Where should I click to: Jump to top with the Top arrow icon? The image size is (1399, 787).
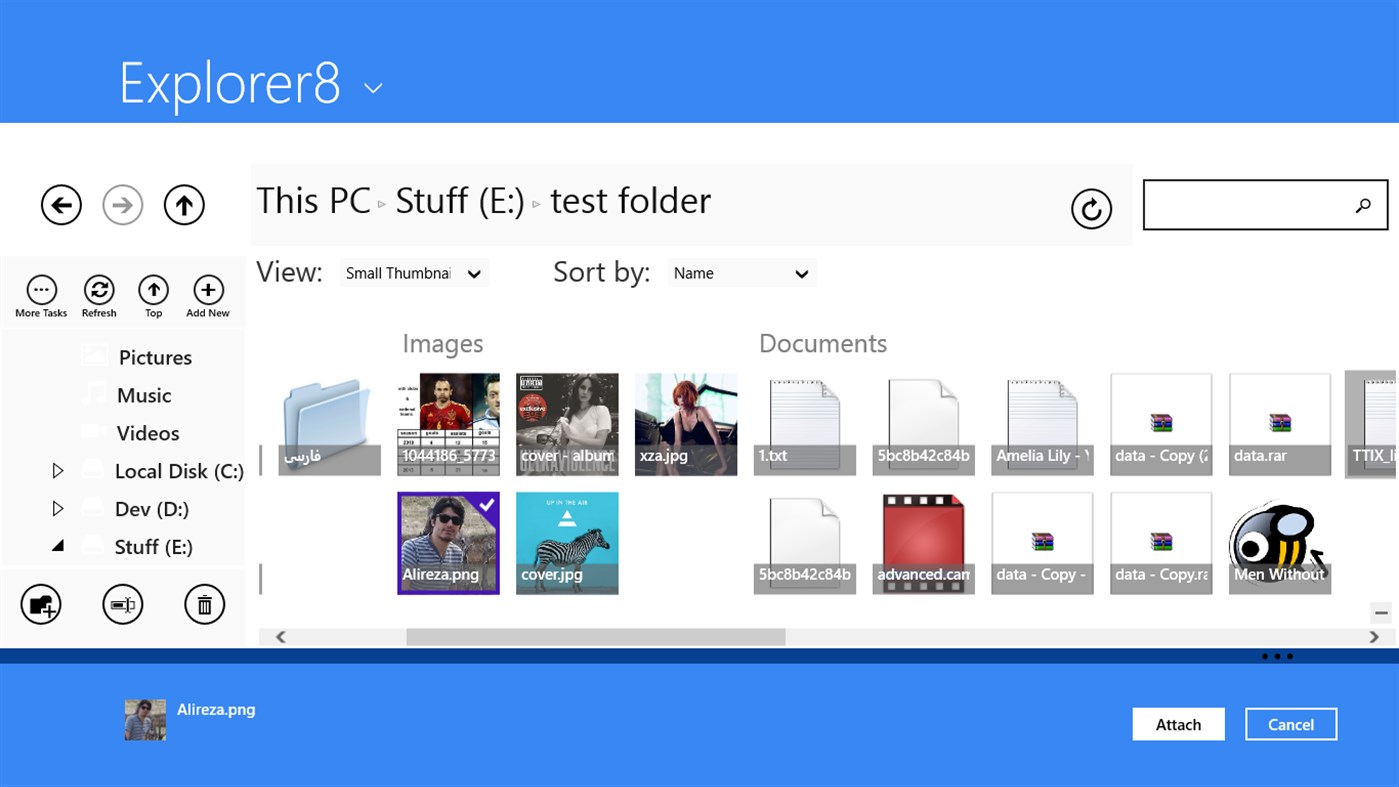[x=153, y=291]
